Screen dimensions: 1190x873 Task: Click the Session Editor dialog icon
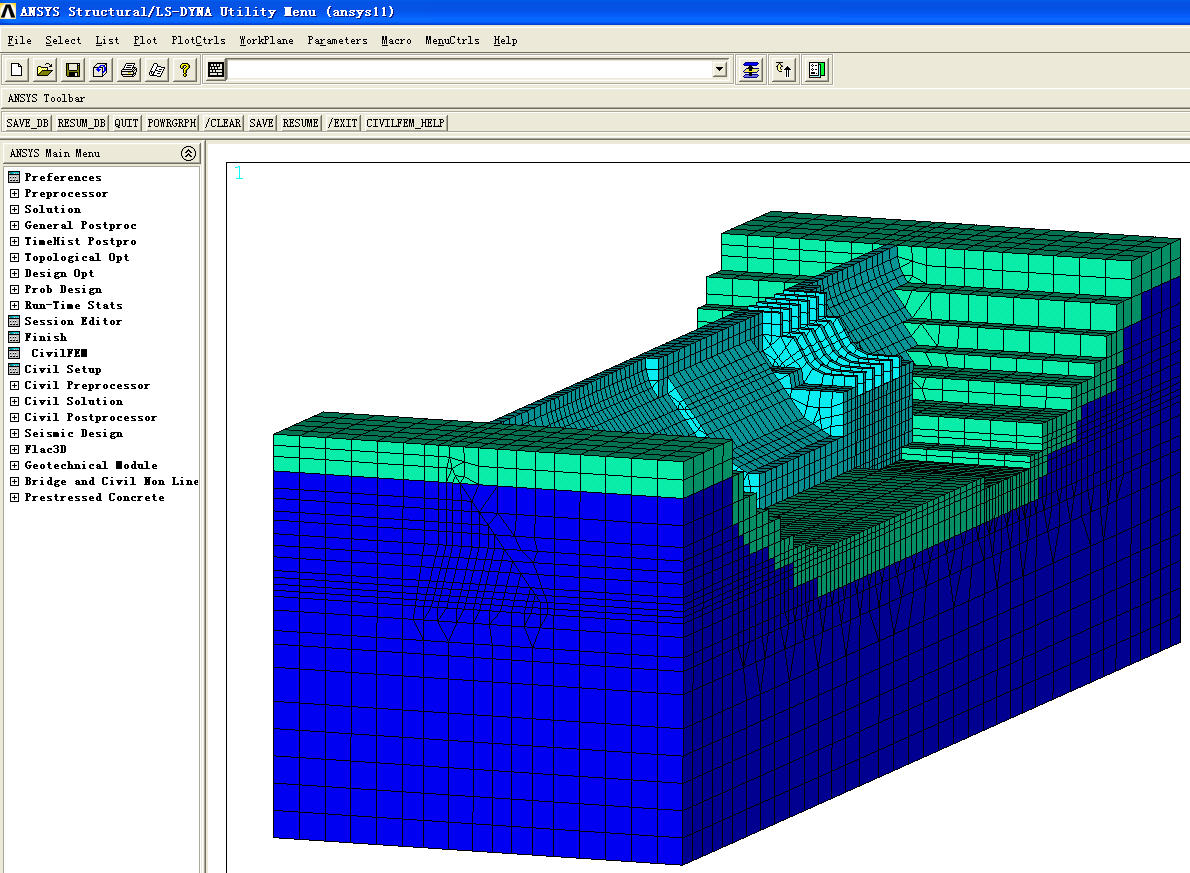(x=14, y=322)
